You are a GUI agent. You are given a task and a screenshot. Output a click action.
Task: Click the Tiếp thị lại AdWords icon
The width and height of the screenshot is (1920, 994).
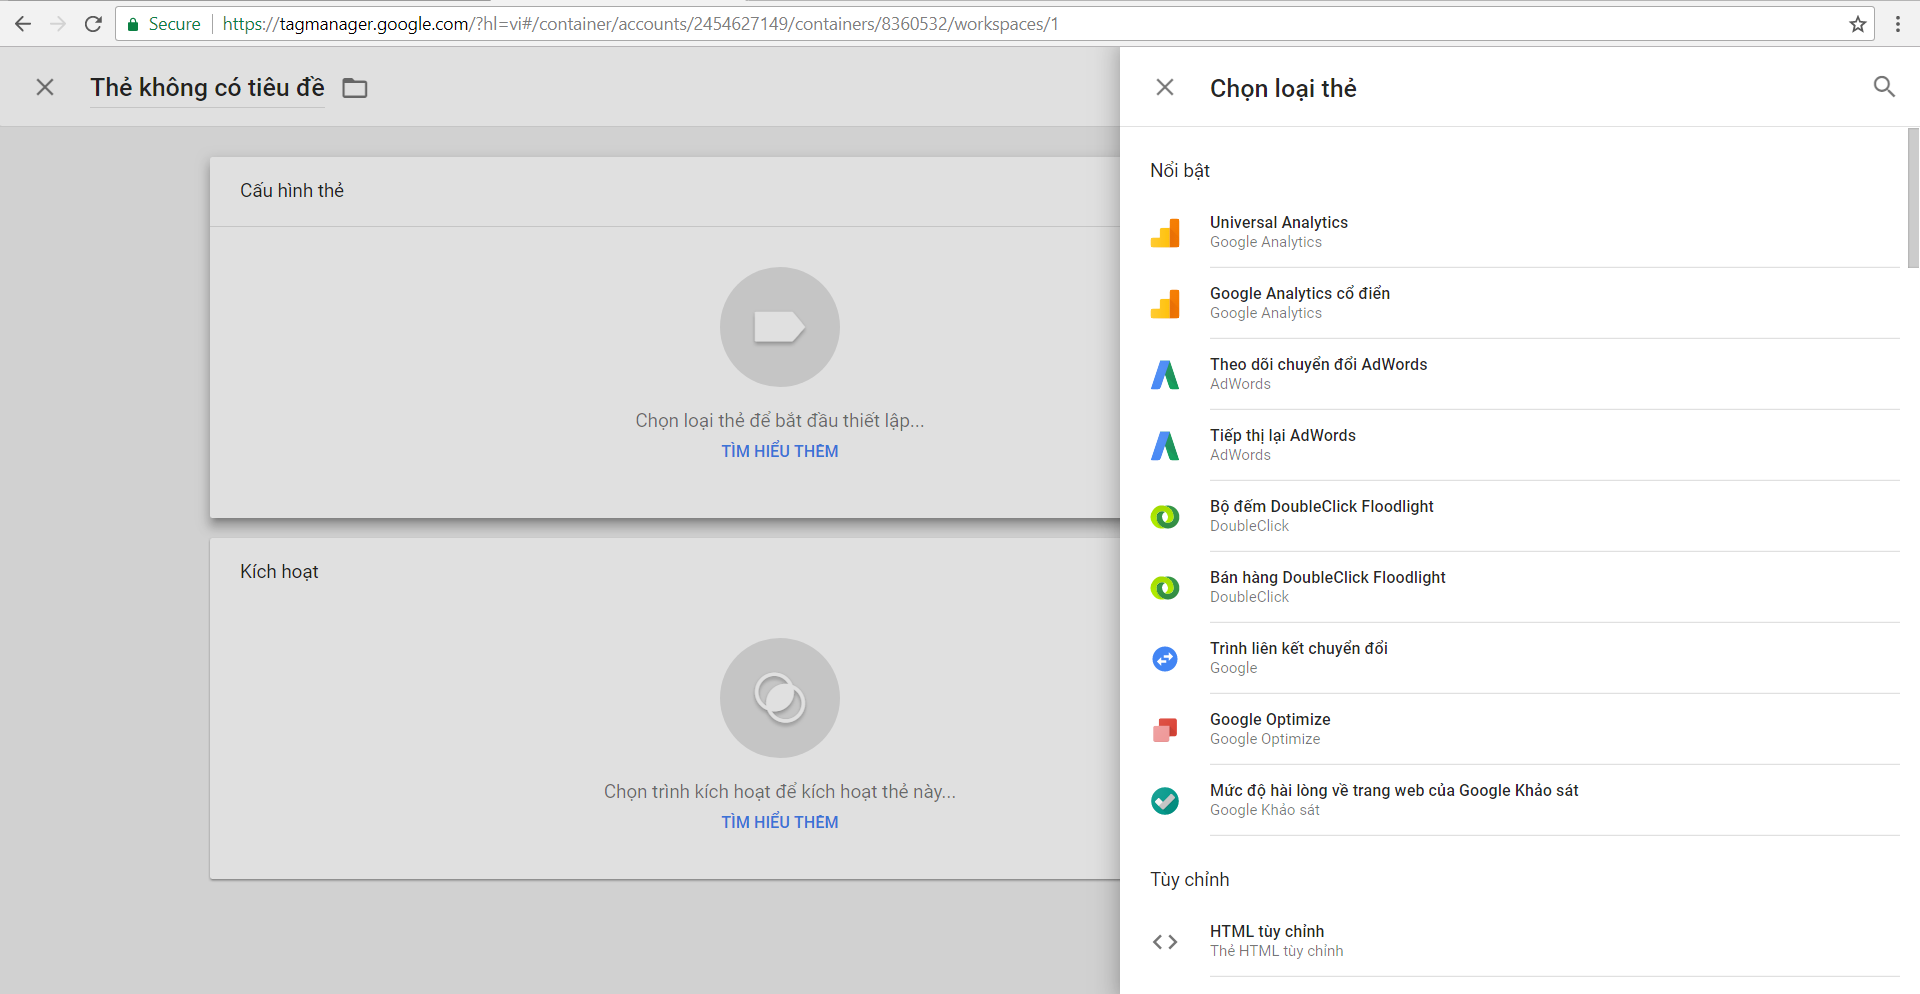tap(1165, 446)
